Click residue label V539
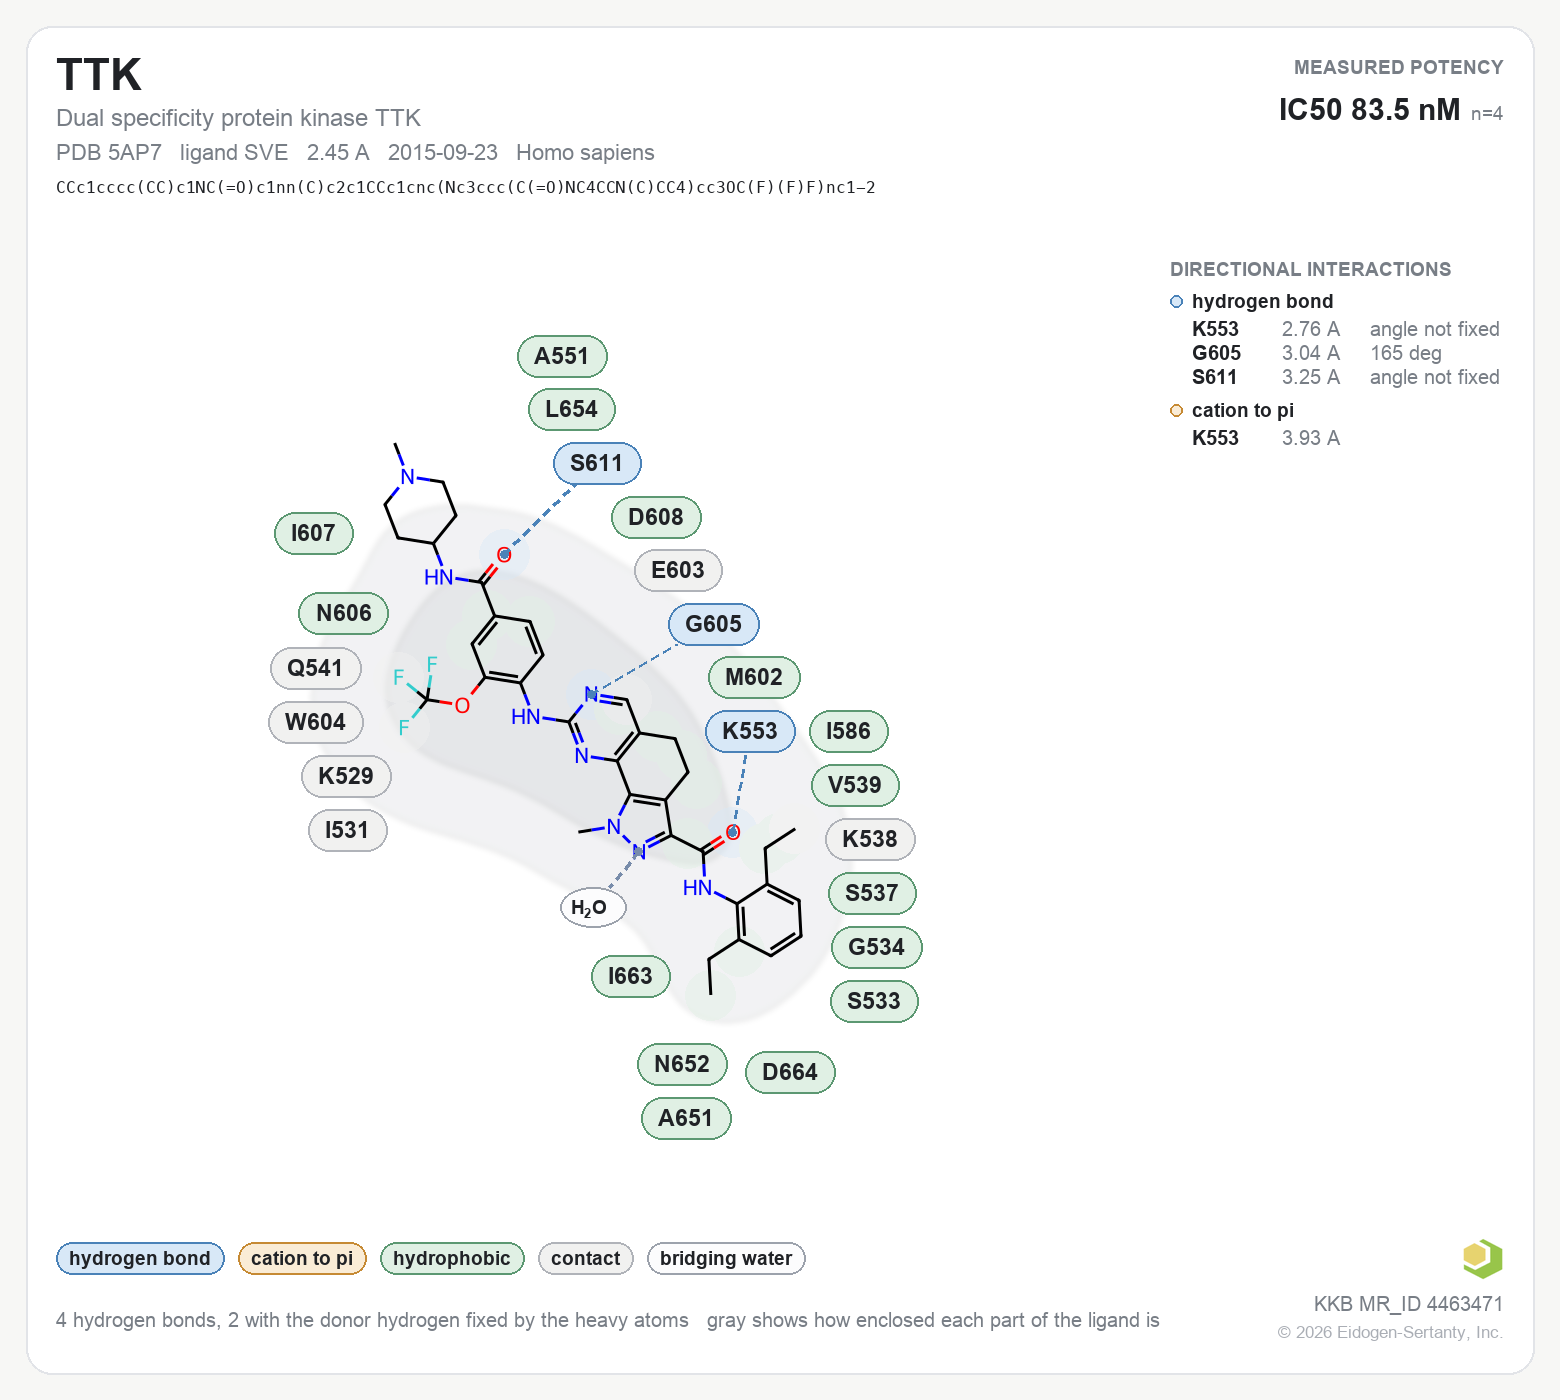This screenshot has height=1400, width=1560. pos(855,785)
